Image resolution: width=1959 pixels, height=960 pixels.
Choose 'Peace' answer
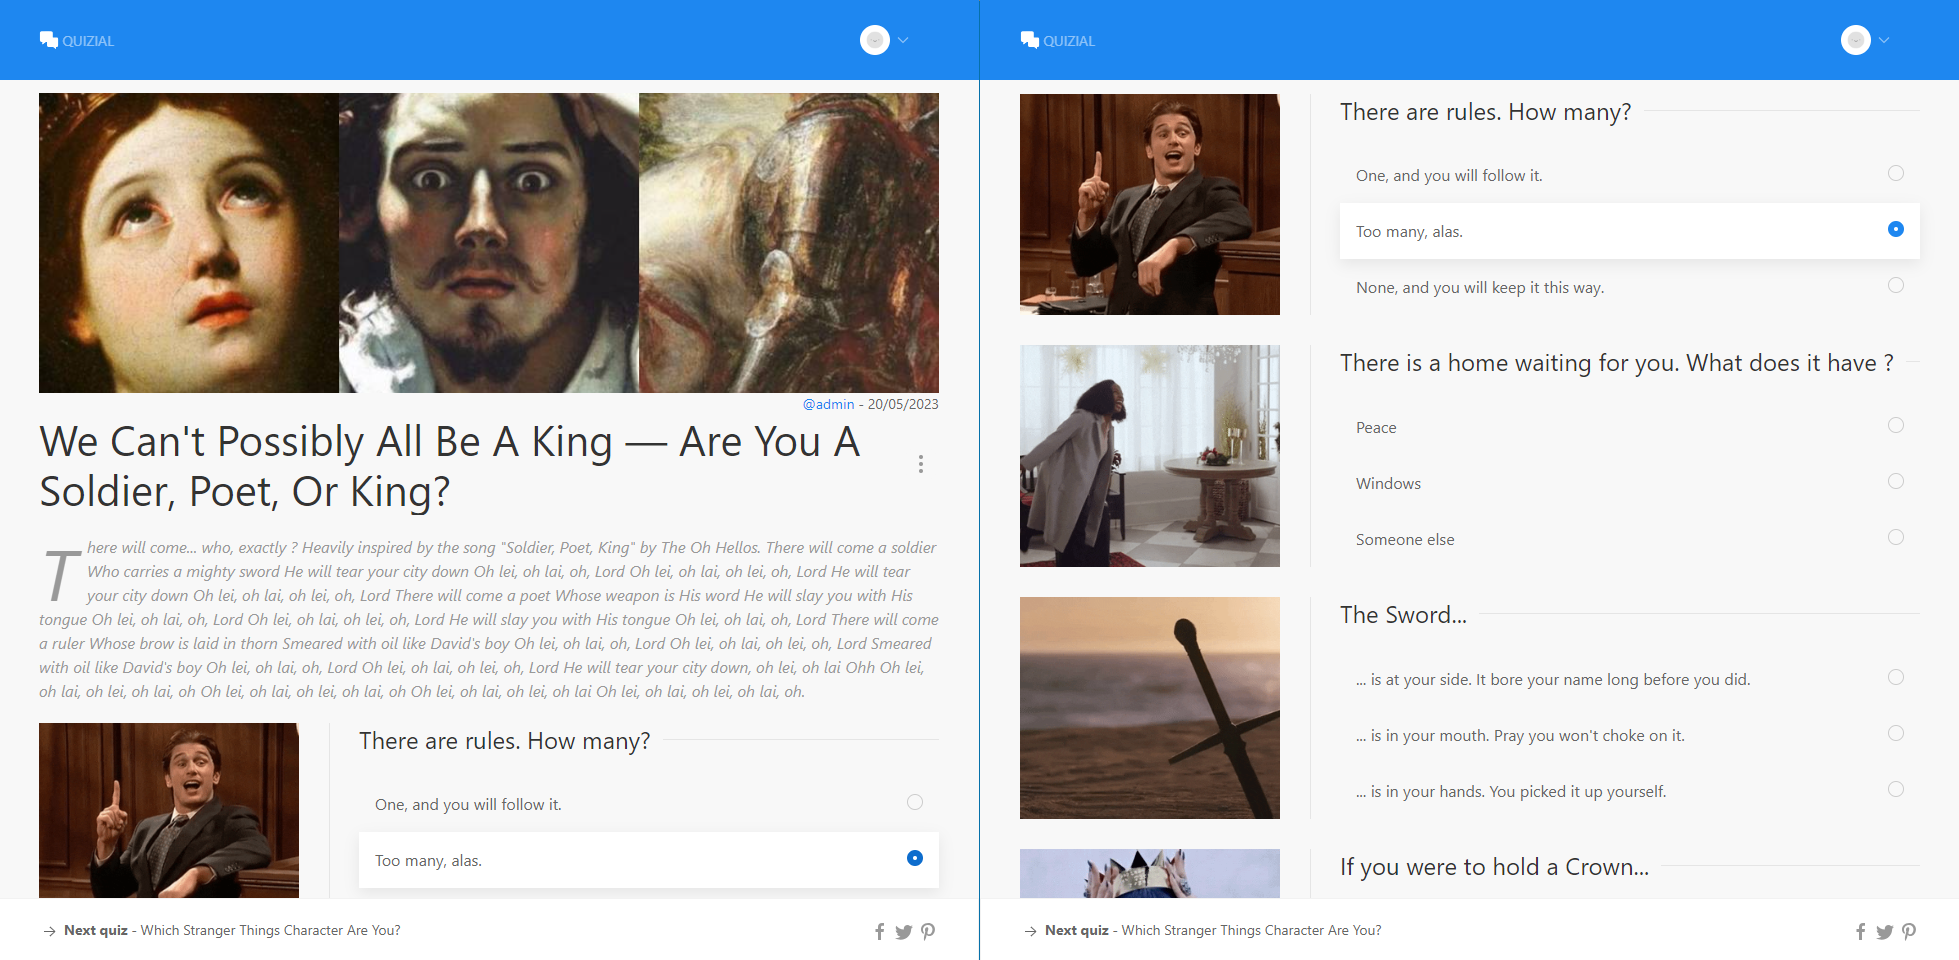click(1630, 427)
